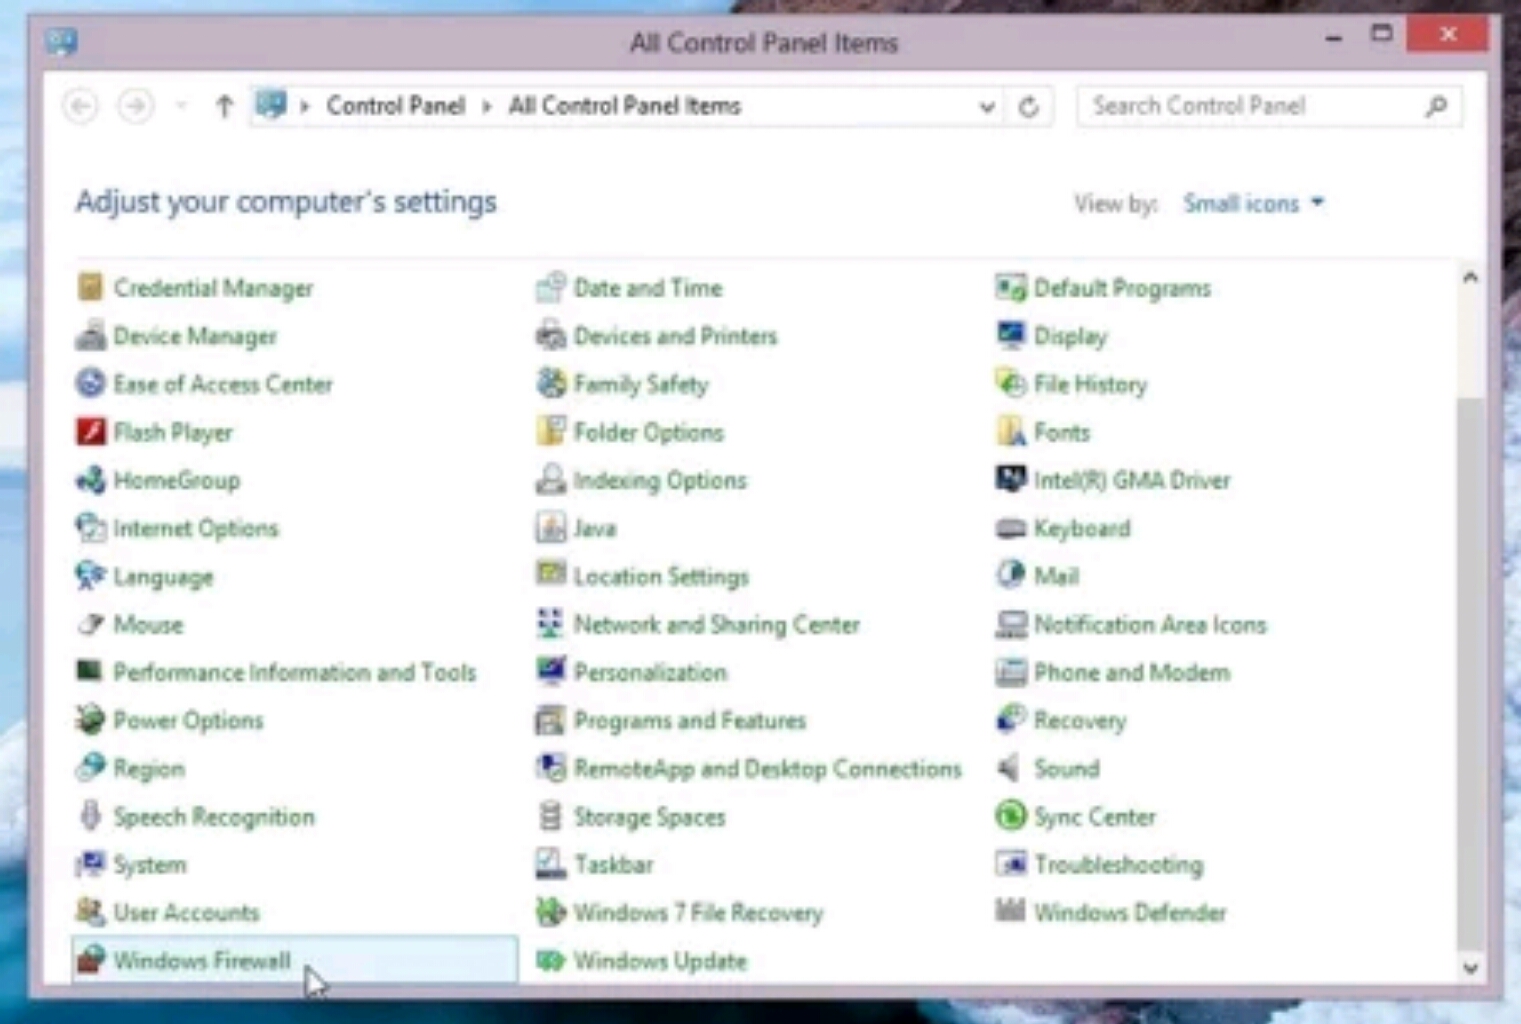Open the Notification Area Icons link
This screenshot has width=1521, height=1024.
1150,624
